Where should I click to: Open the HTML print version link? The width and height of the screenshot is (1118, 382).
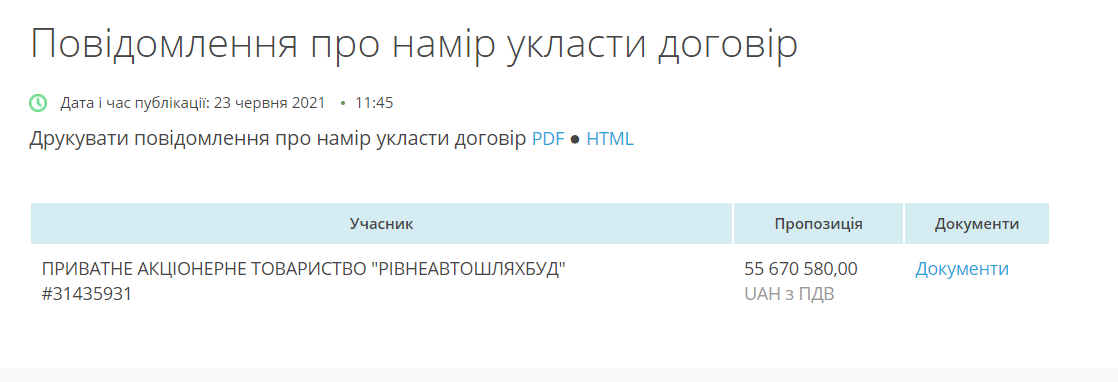point(610,139)
